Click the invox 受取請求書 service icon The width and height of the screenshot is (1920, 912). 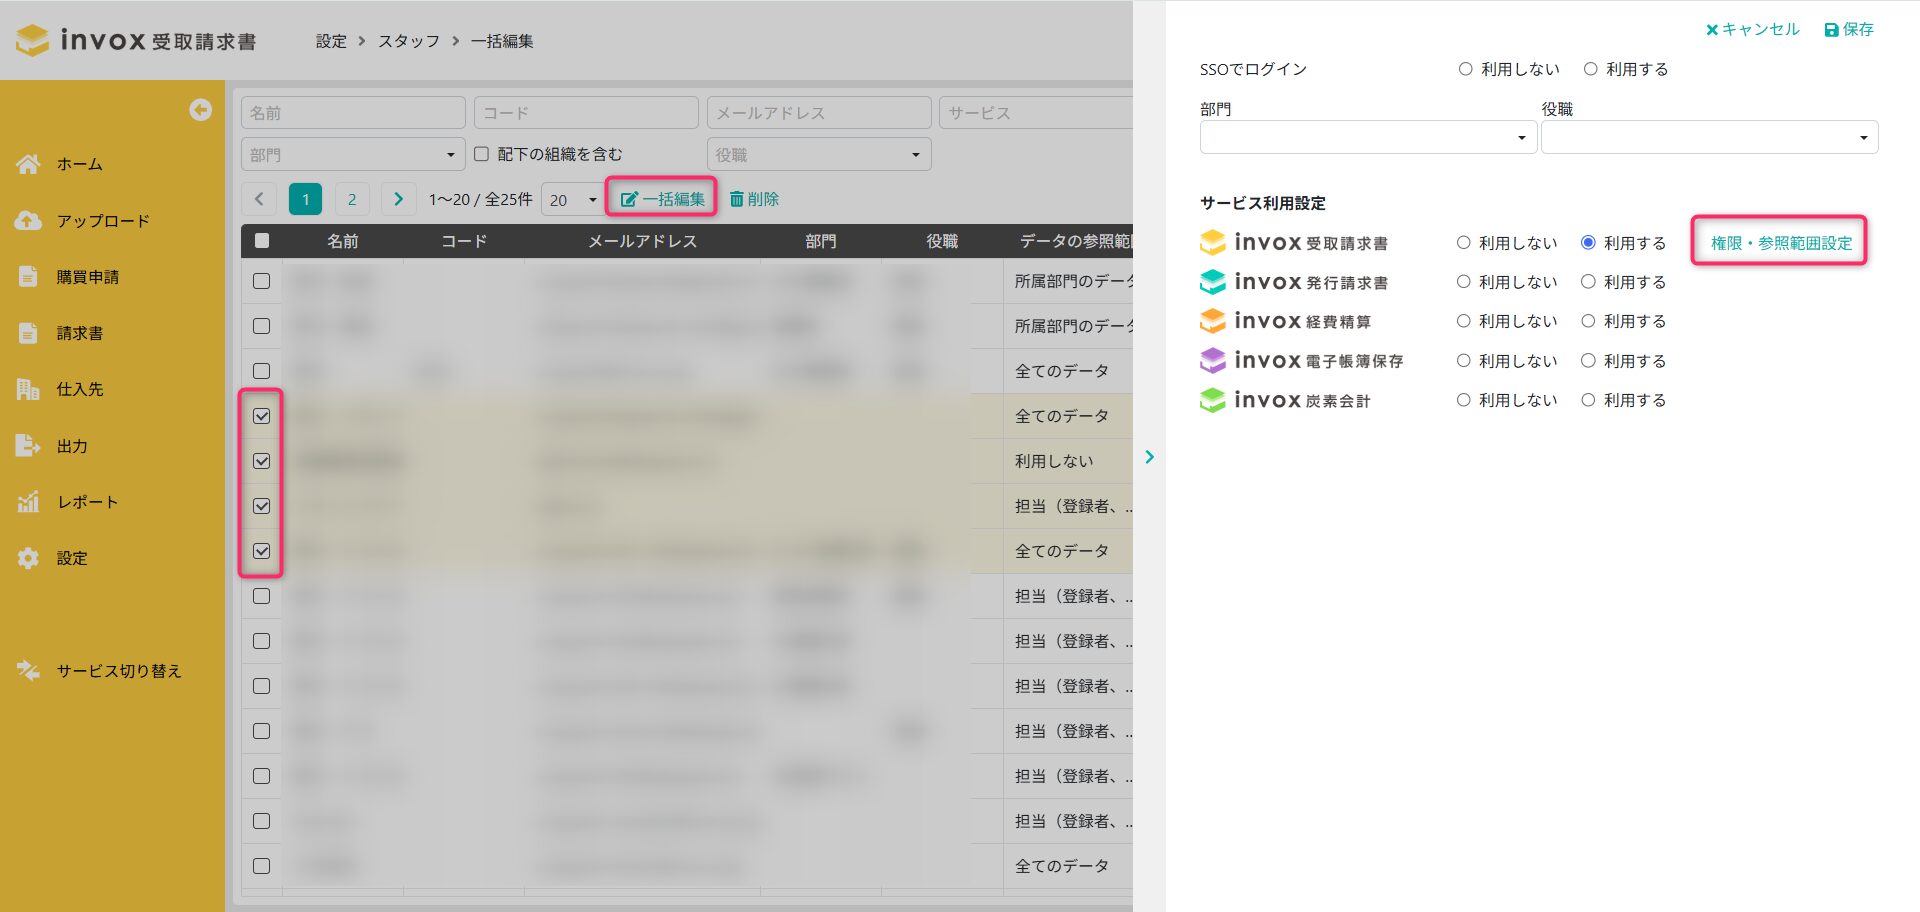pos(1212,242)
